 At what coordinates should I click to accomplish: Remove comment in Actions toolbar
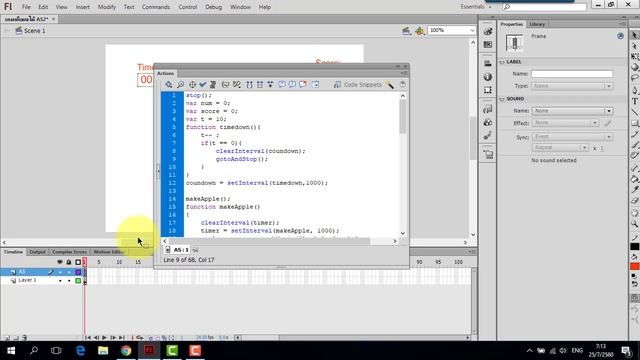(303, 84)
